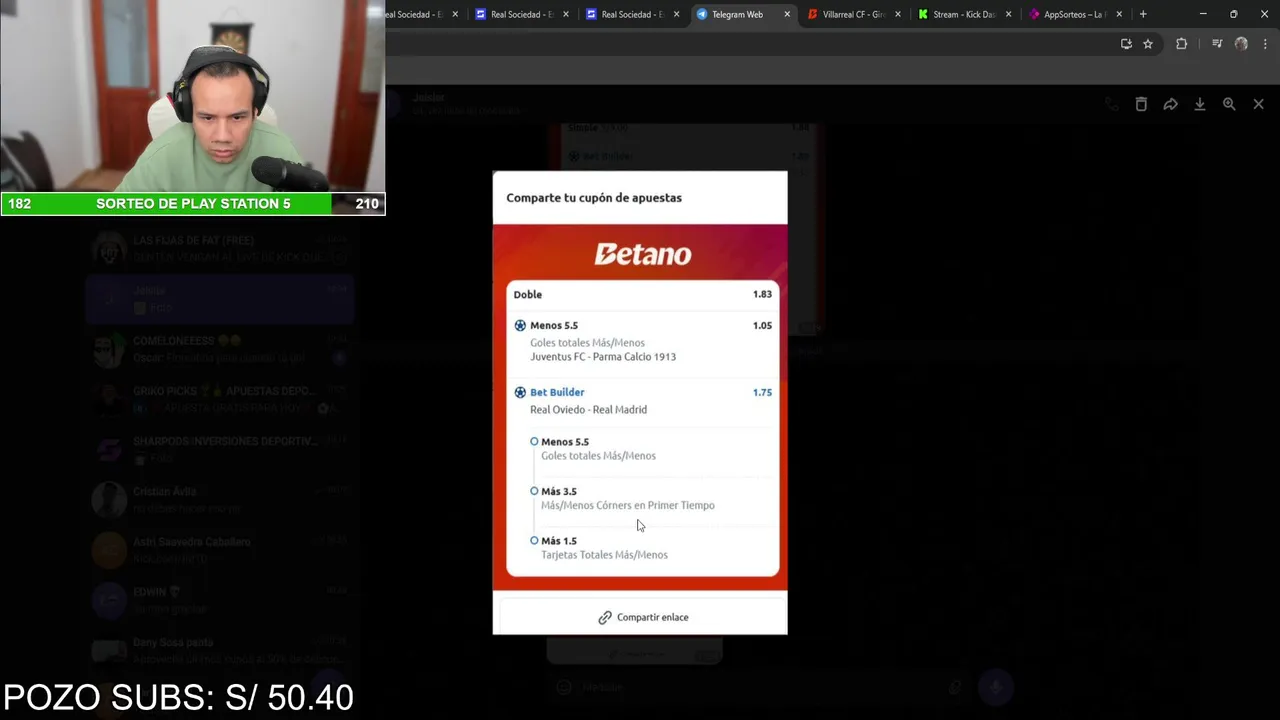This screenshot has height=720, width=1280.
Task: Open a new browser tab
Action: point(1143,14)
